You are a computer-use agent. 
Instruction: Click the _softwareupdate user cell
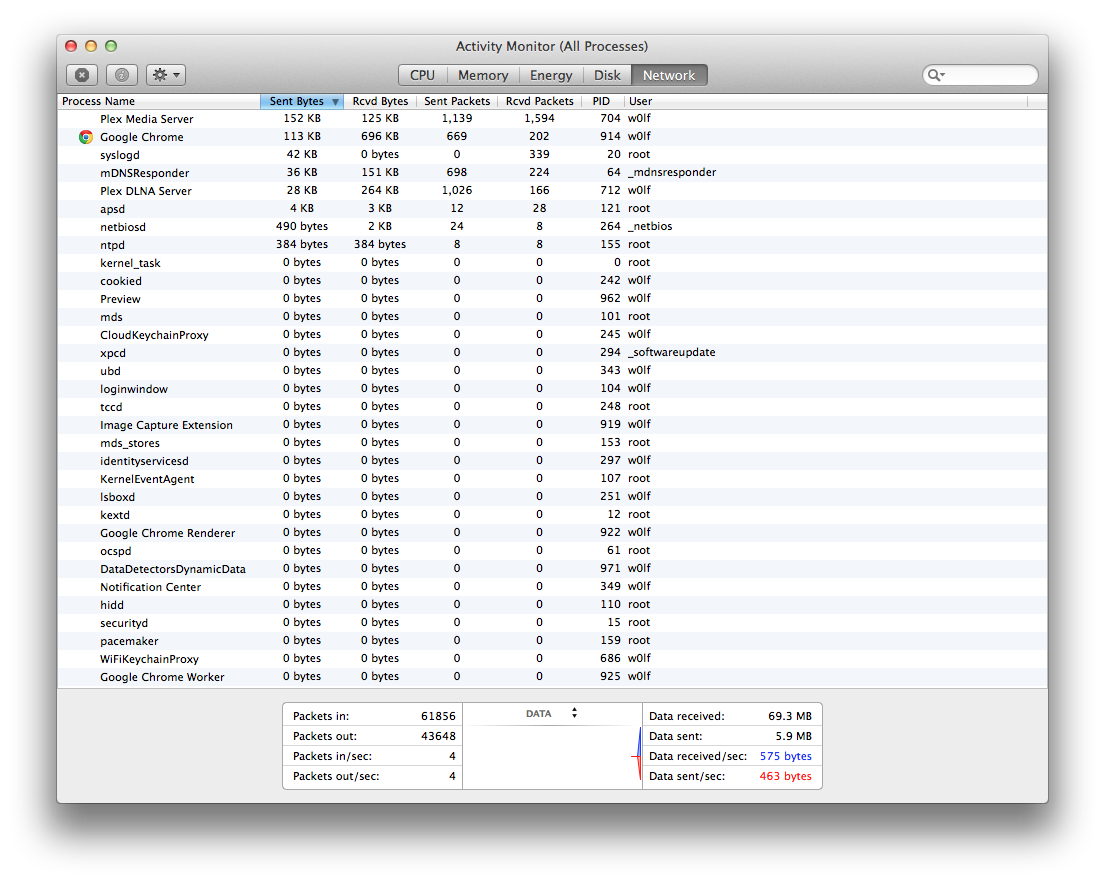tap(671, 352)
